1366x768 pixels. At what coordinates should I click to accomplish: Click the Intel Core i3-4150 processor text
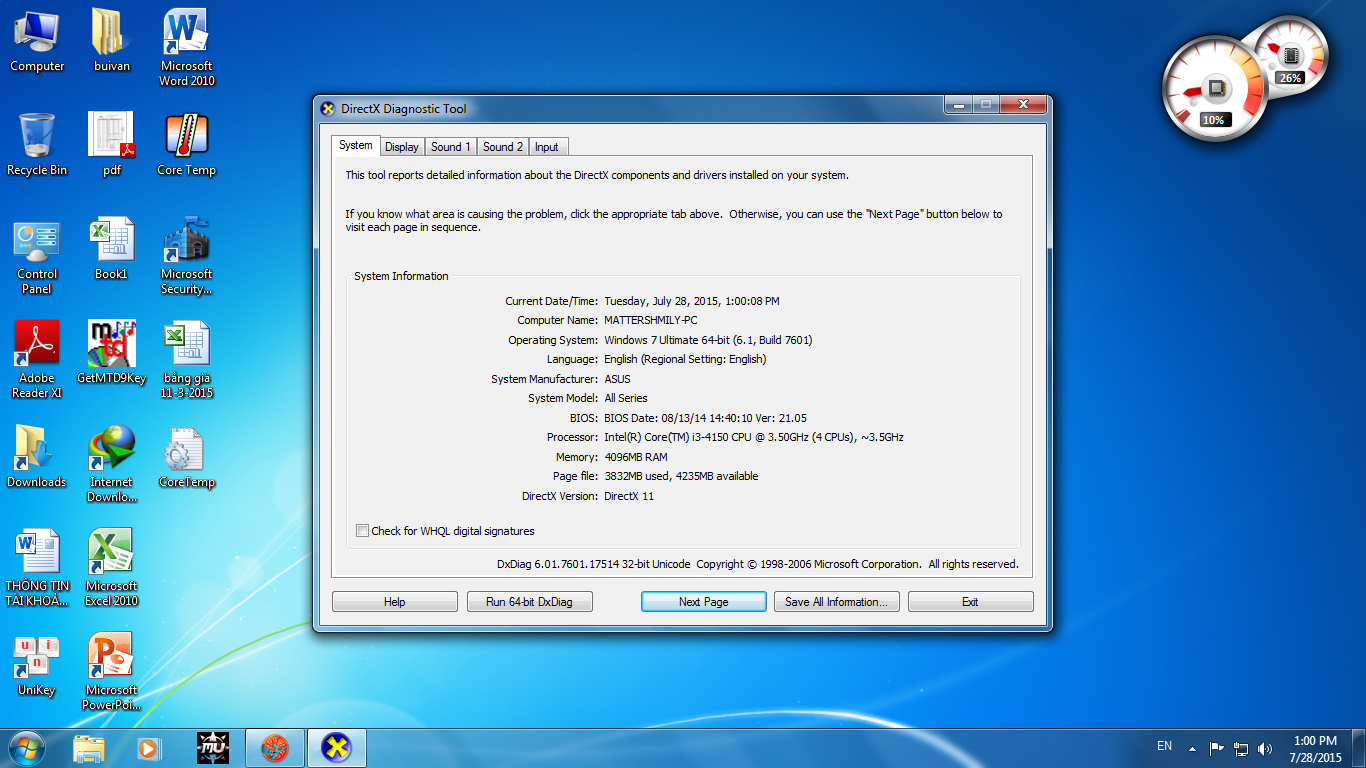754,437
